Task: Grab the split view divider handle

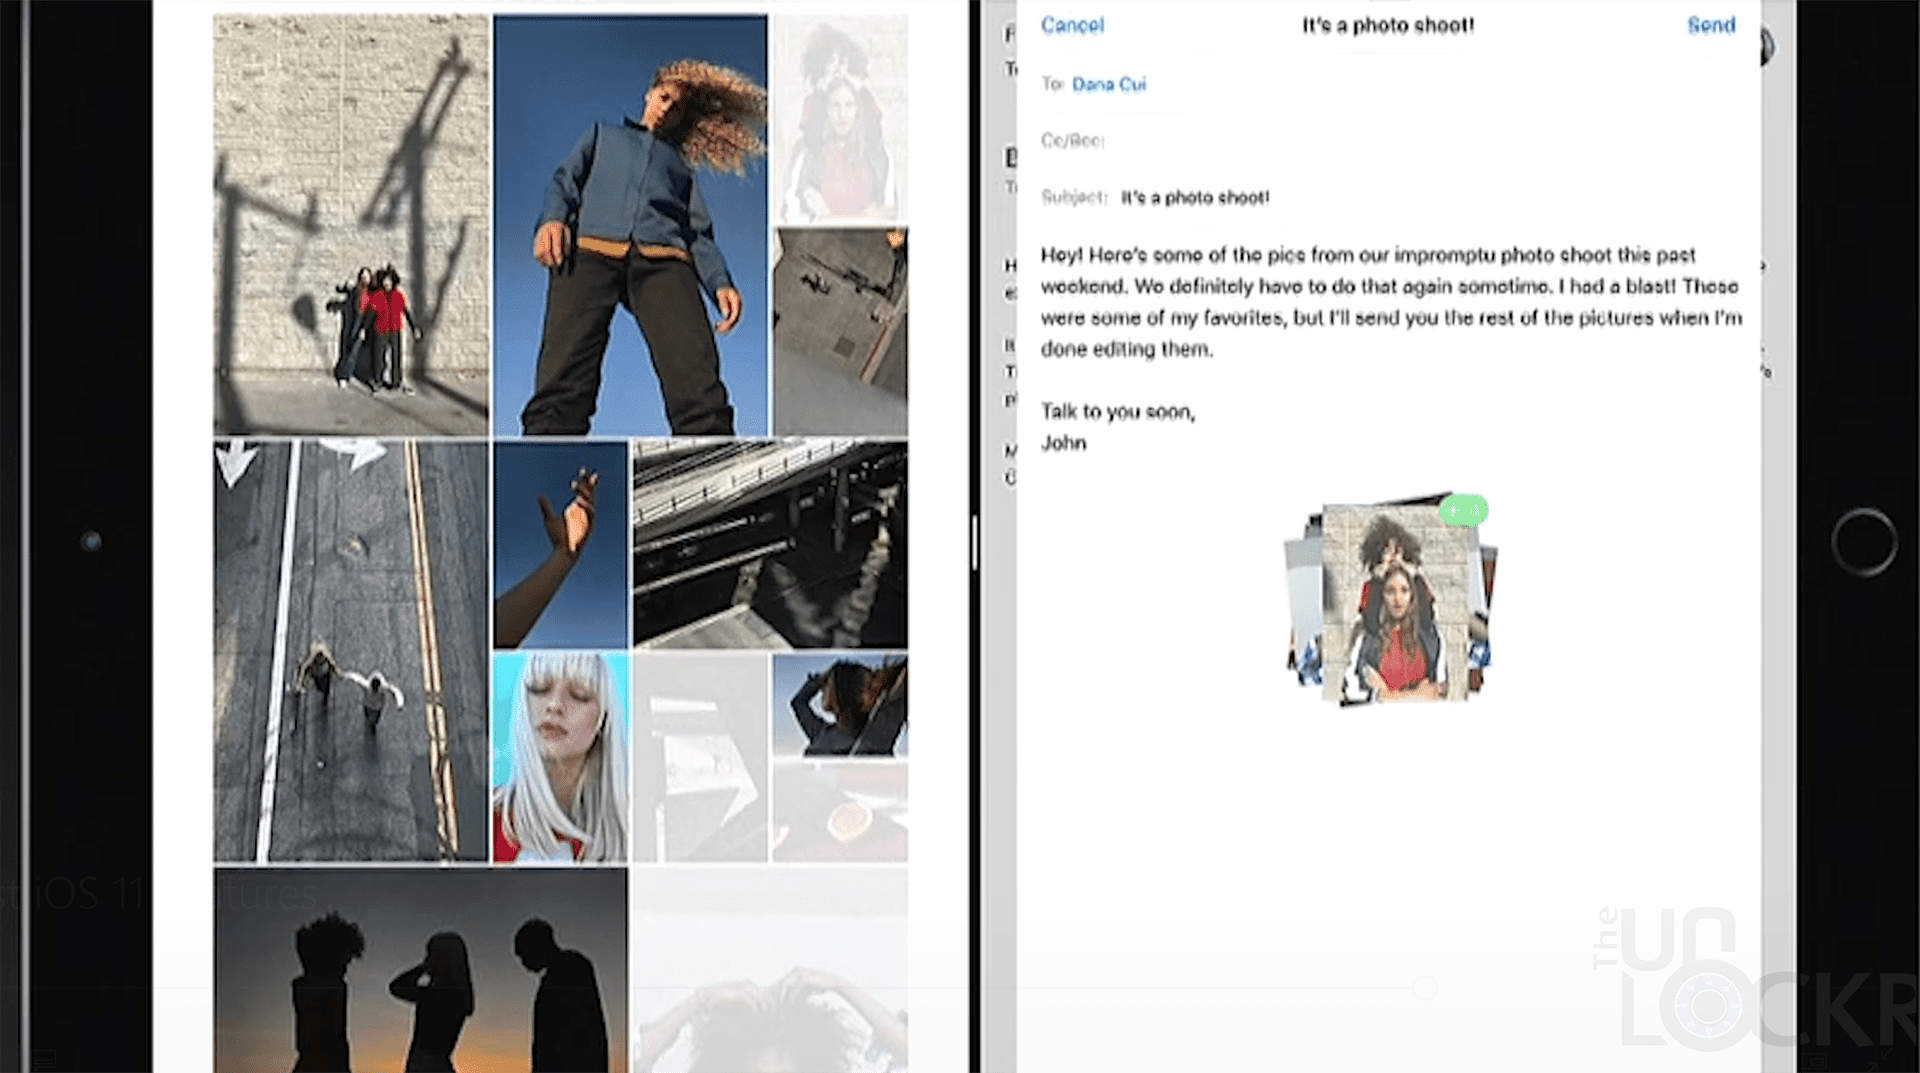Action: point(974,543)
